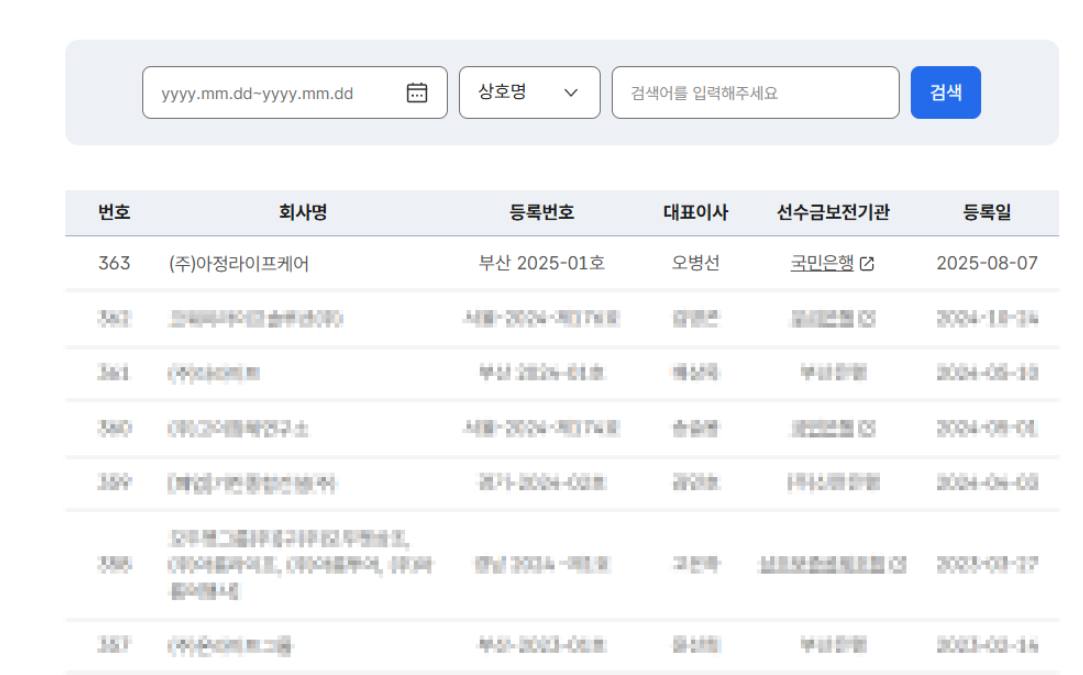Open the 국민은행 link in row 363
The width and height of the screenshot is (1083, 675).
coord(822,264)
